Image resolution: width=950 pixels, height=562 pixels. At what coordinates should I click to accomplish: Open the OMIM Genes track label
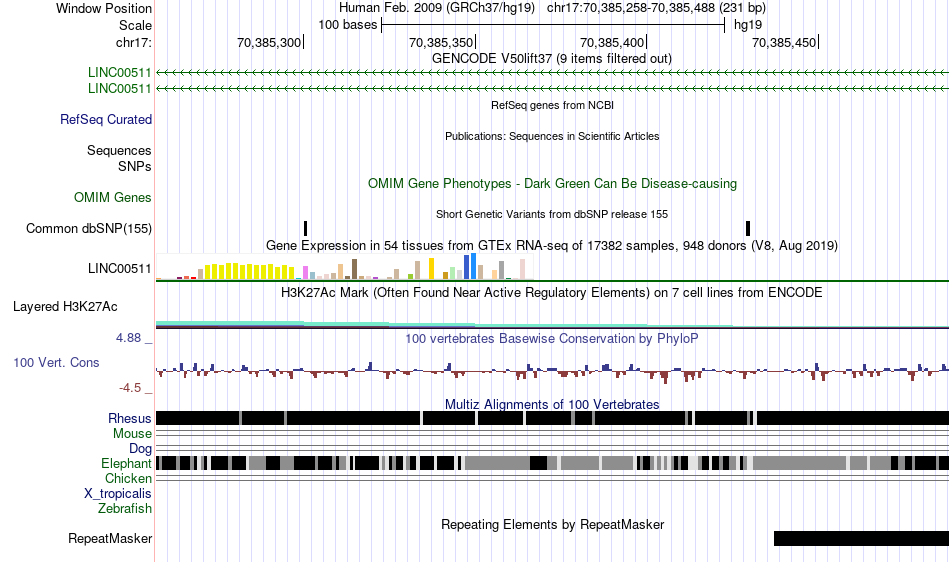(113, 197)
